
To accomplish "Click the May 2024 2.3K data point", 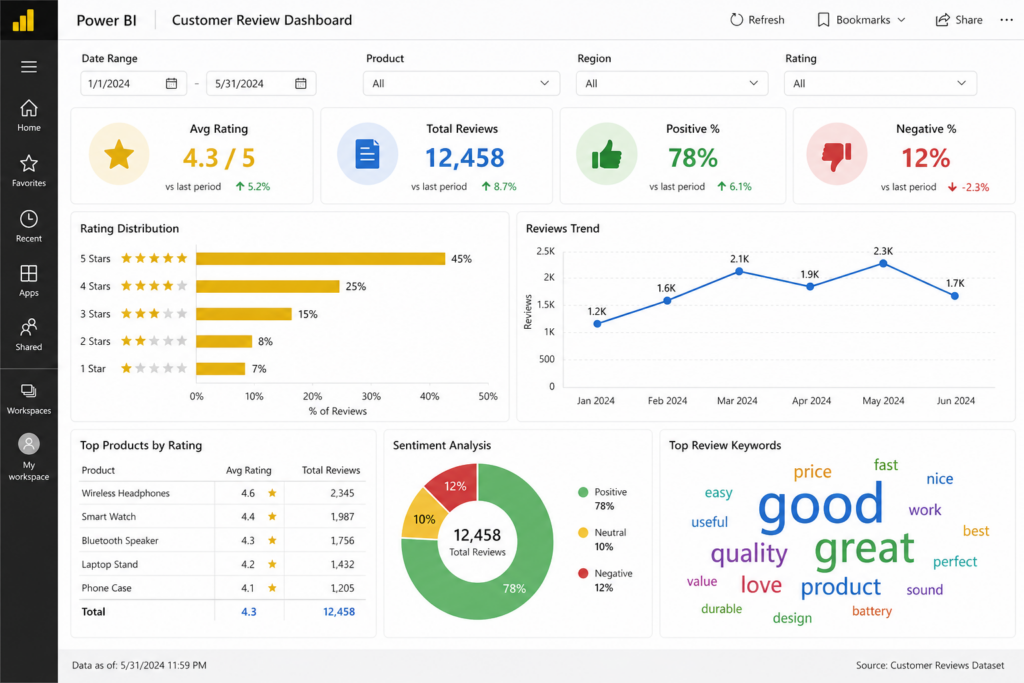I will [883, 263].
